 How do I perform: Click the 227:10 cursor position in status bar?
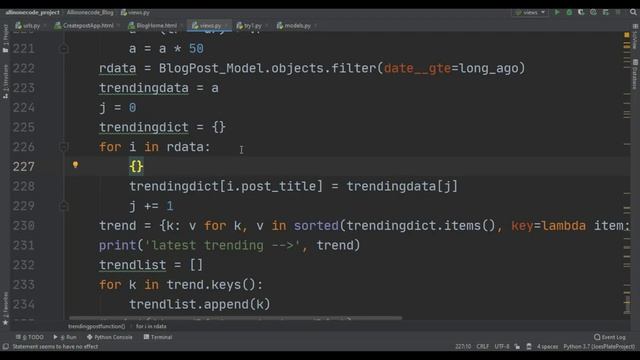[463, 347]
